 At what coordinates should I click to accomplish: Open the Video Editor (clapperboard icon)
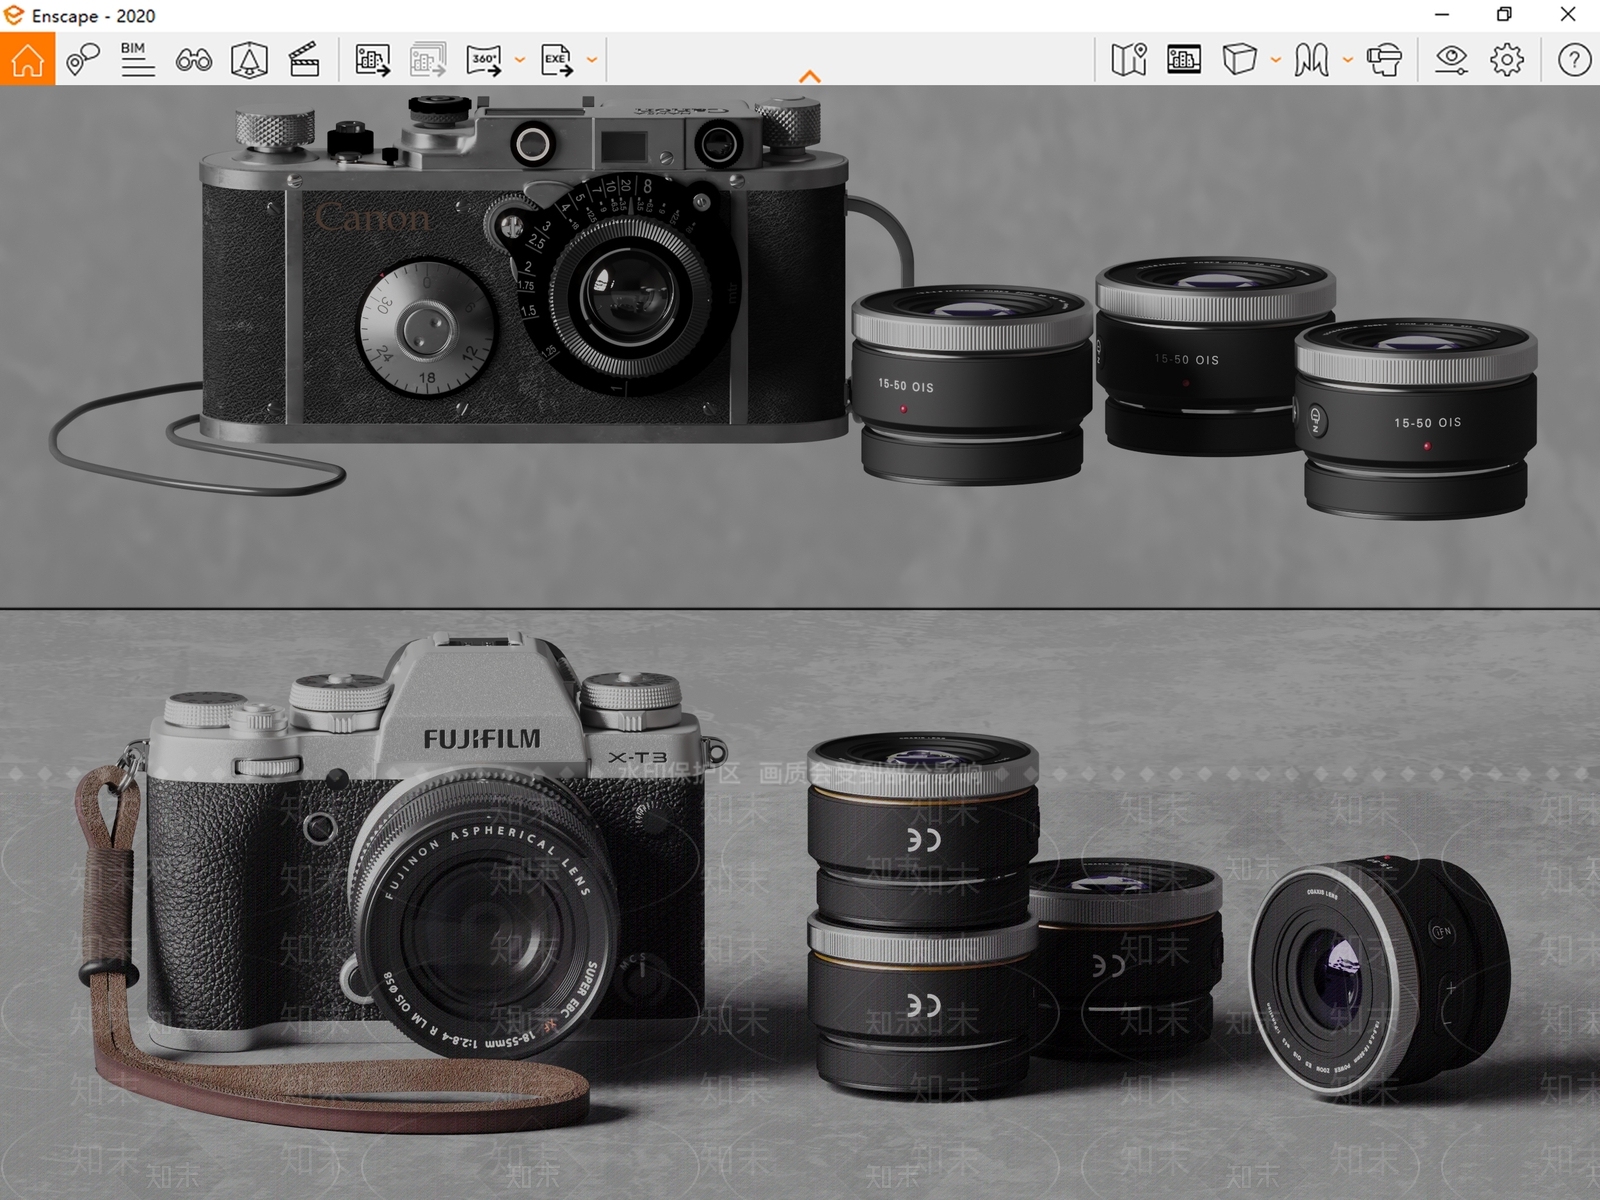304,59
